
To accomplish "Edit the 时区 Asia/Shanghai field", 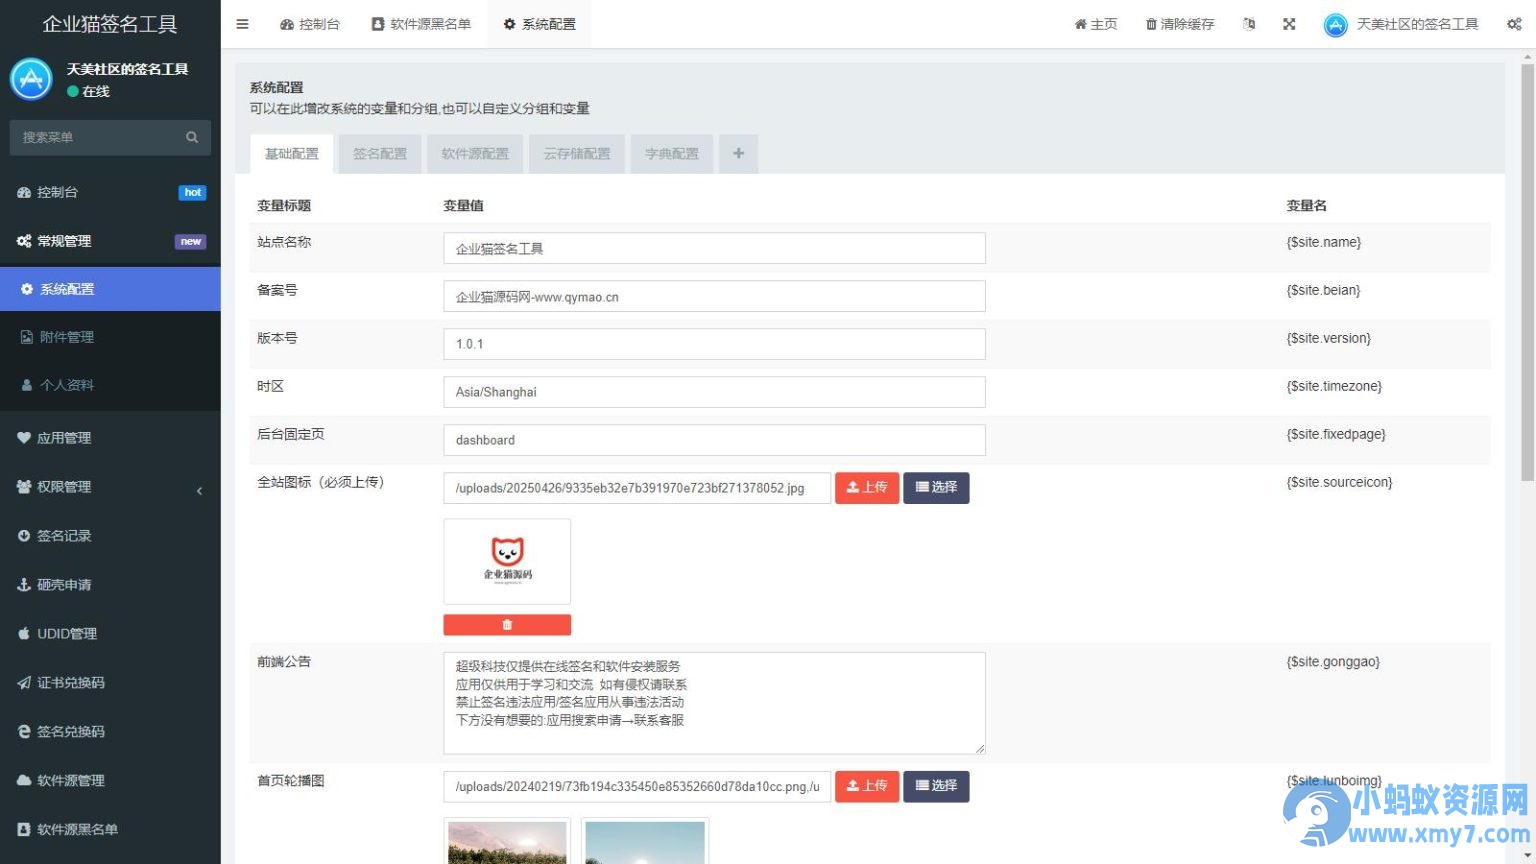I will coord(714,392).
